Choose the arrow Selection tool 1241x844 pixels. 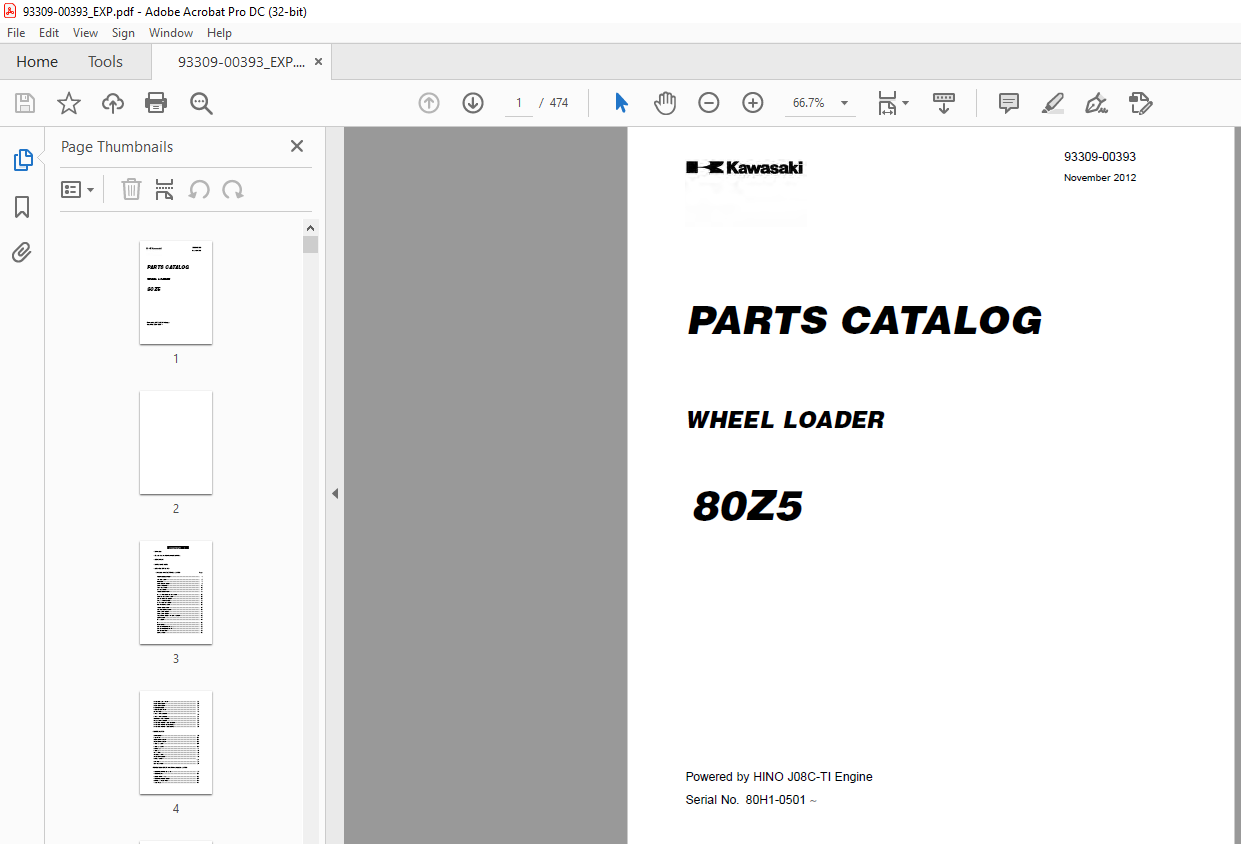[x=621, y=103]
